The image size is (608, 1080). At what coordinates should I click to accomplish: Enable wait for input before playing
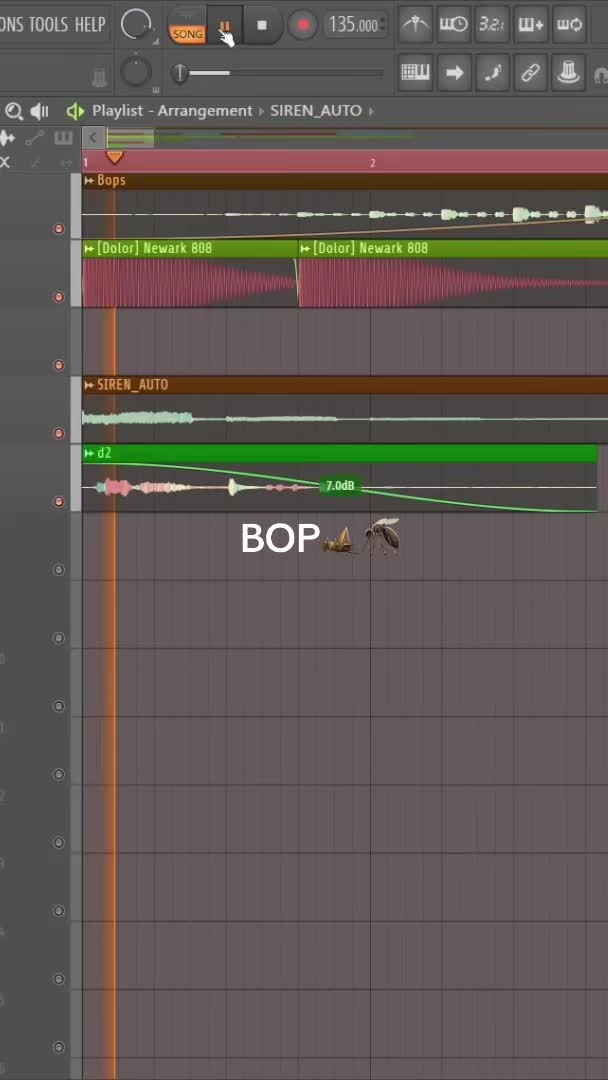pyautogui.click(x=454, y=25)
